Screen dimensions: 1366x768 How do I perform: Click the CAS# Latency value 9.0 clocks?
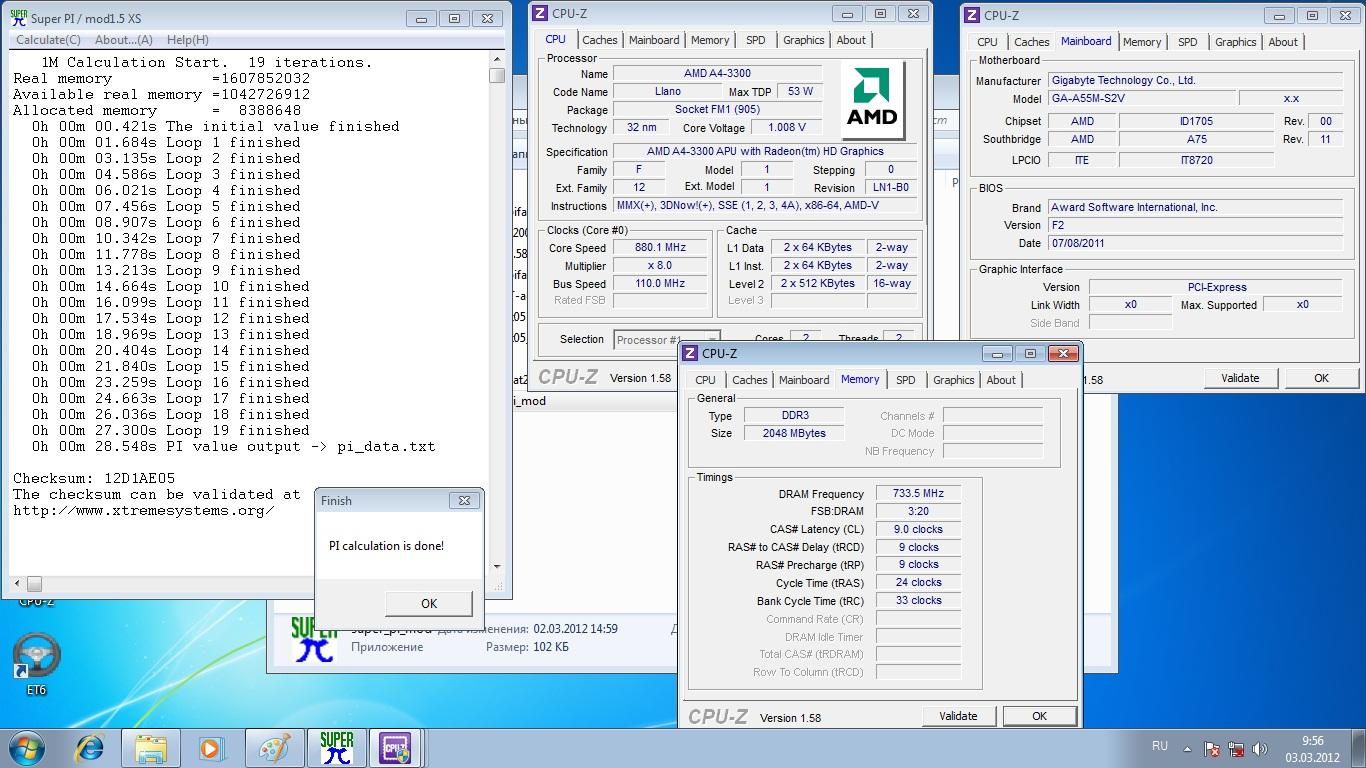point(918,529)
